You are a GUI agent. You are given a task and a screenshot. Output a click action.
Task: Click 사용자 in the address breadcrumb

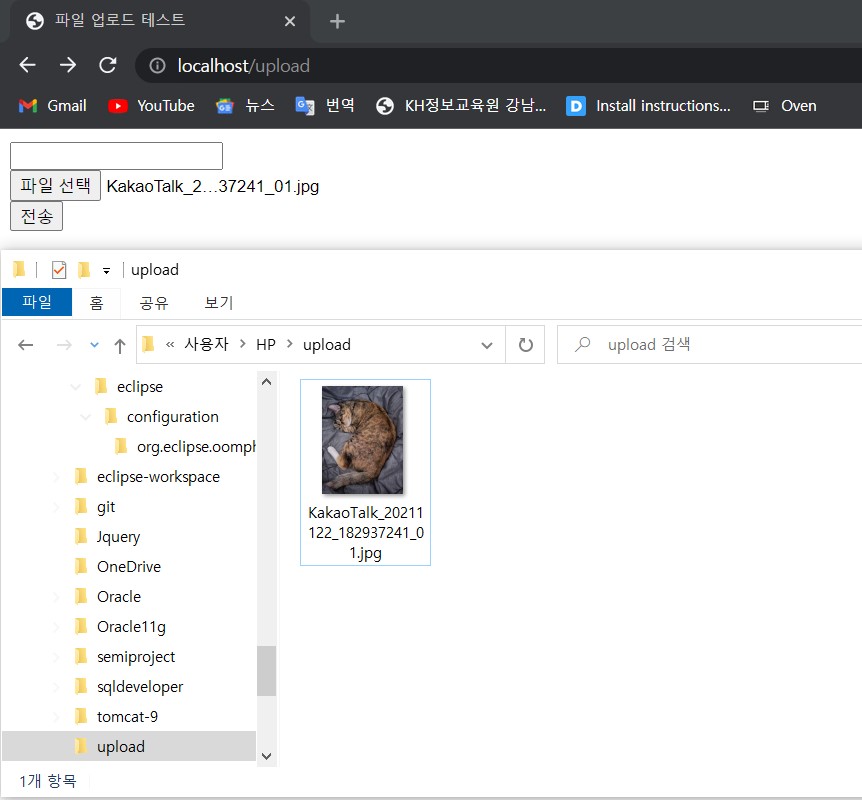click(206, 344)
